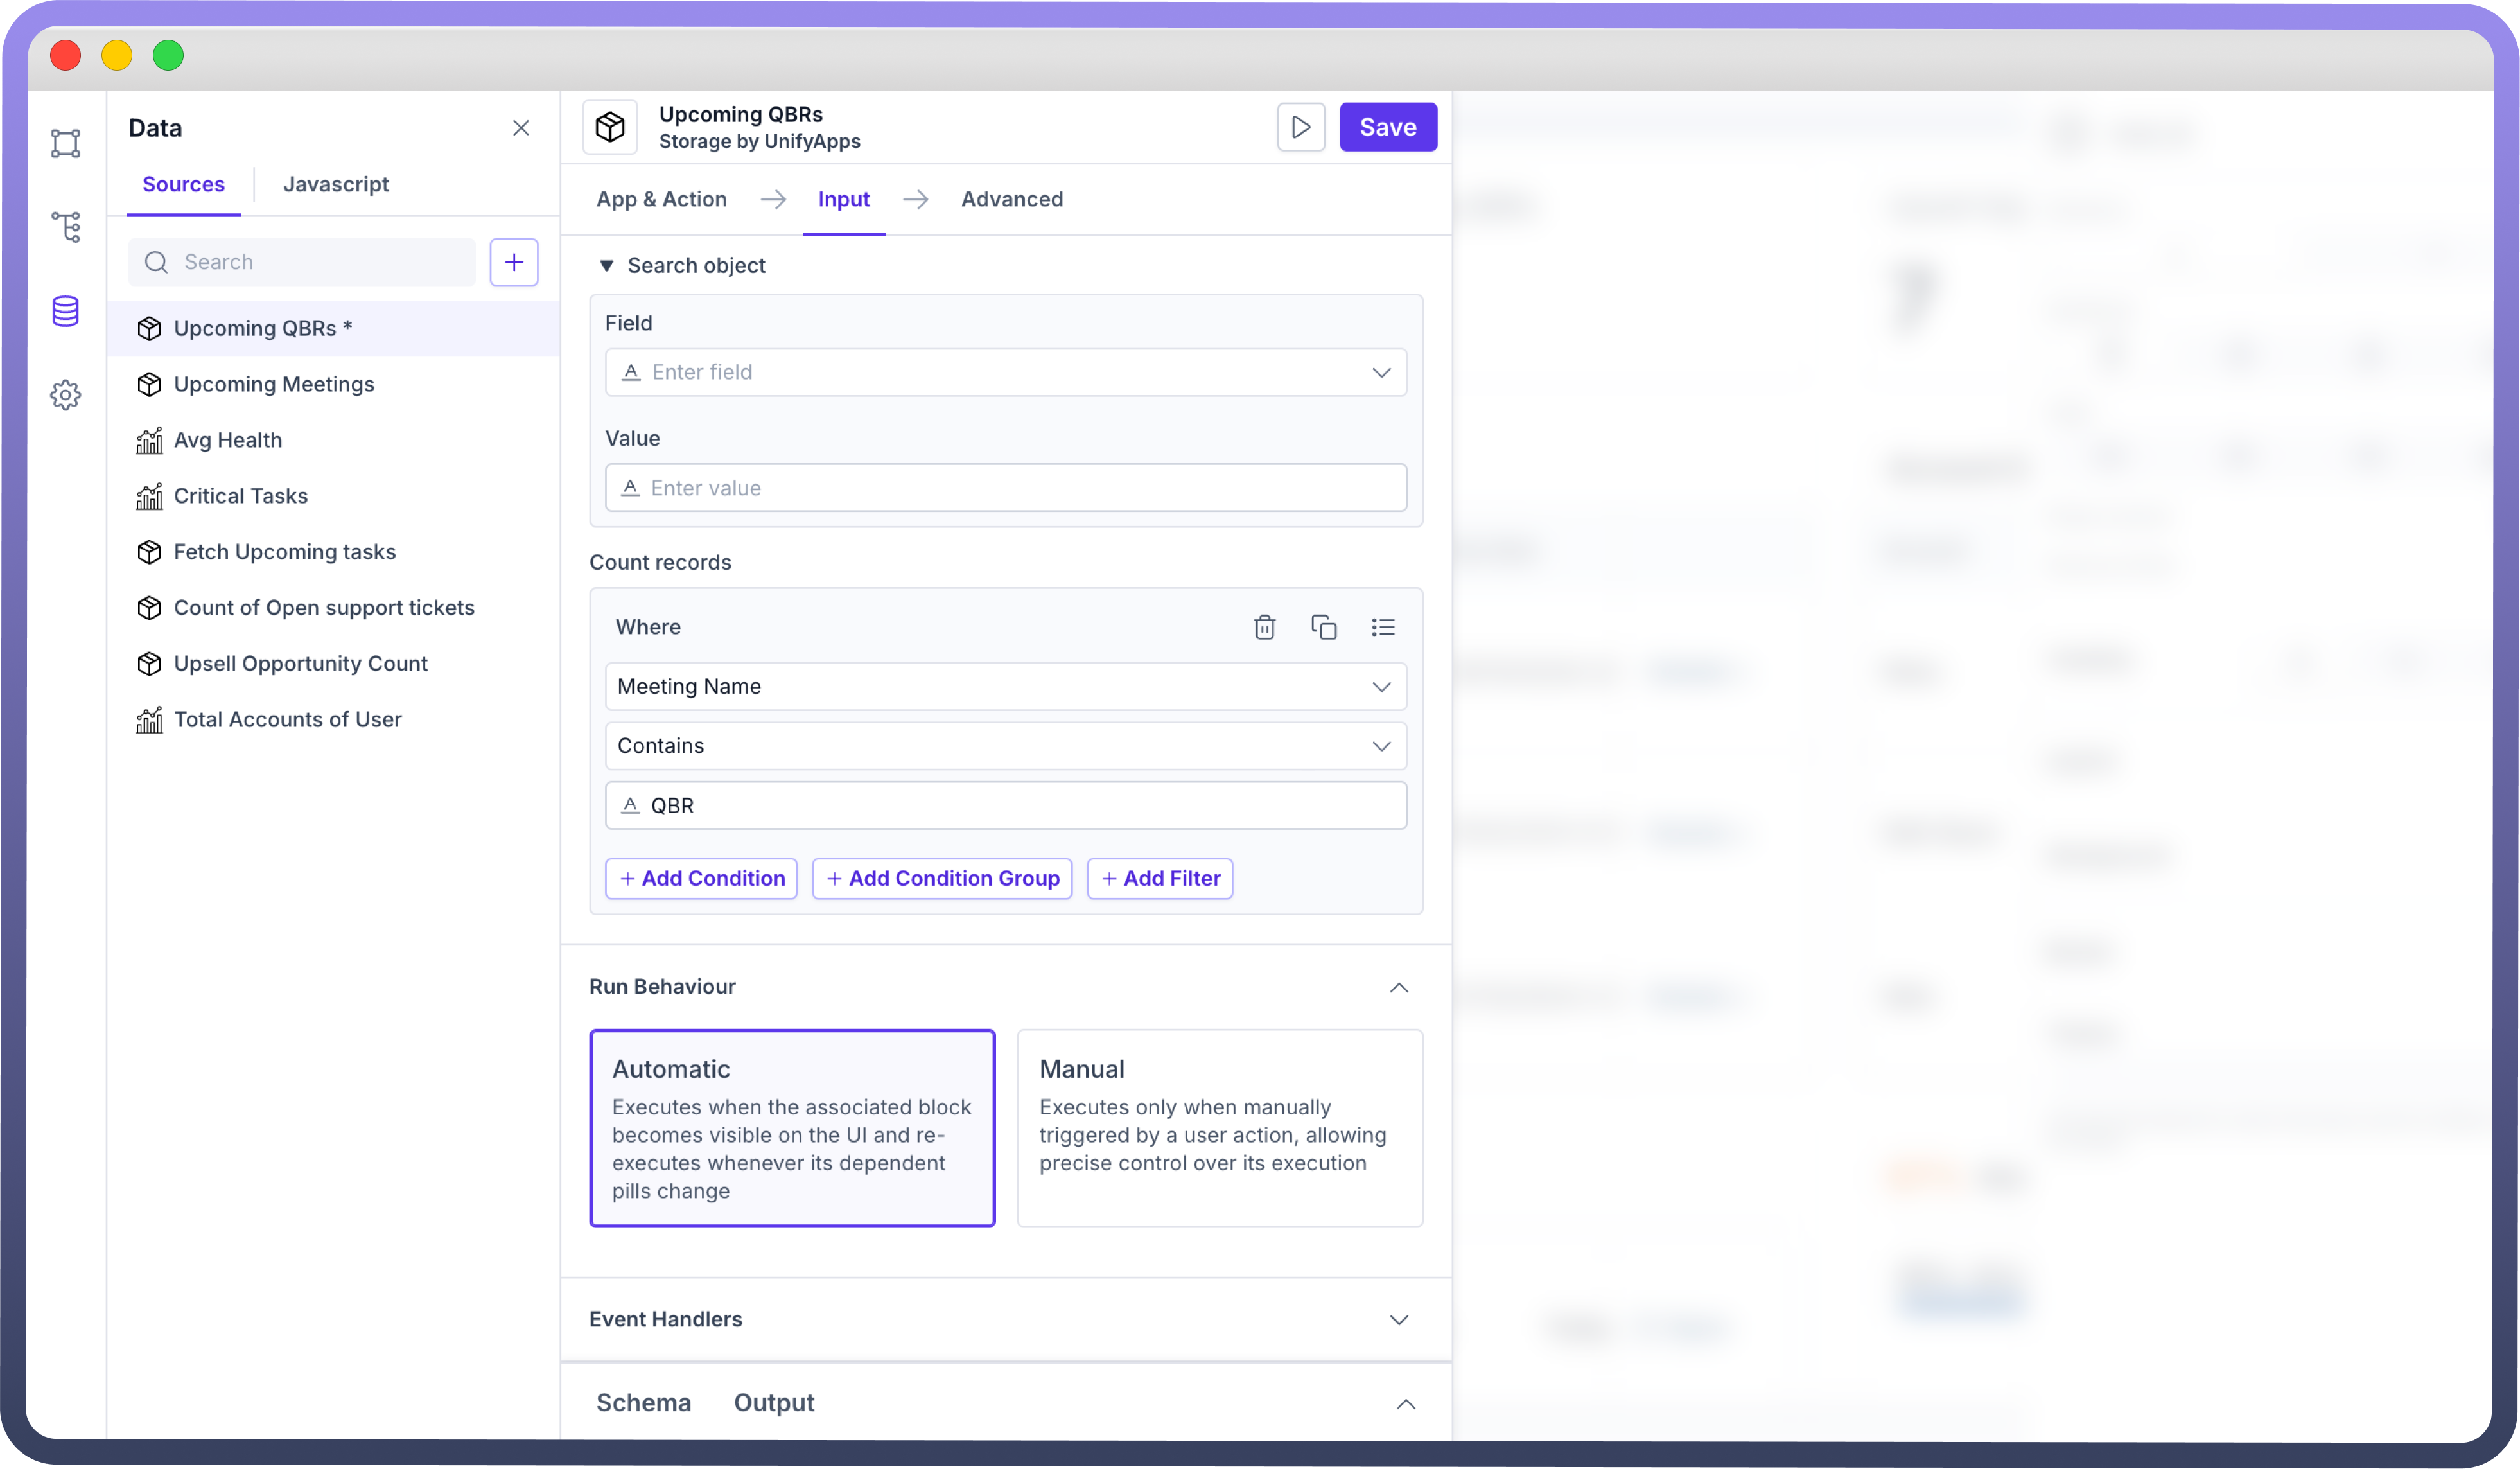Image resolution: width=2520 pixels, height=1469 pixels.
Task: Click the run/play data source icon
Action: coord(1300,127)
